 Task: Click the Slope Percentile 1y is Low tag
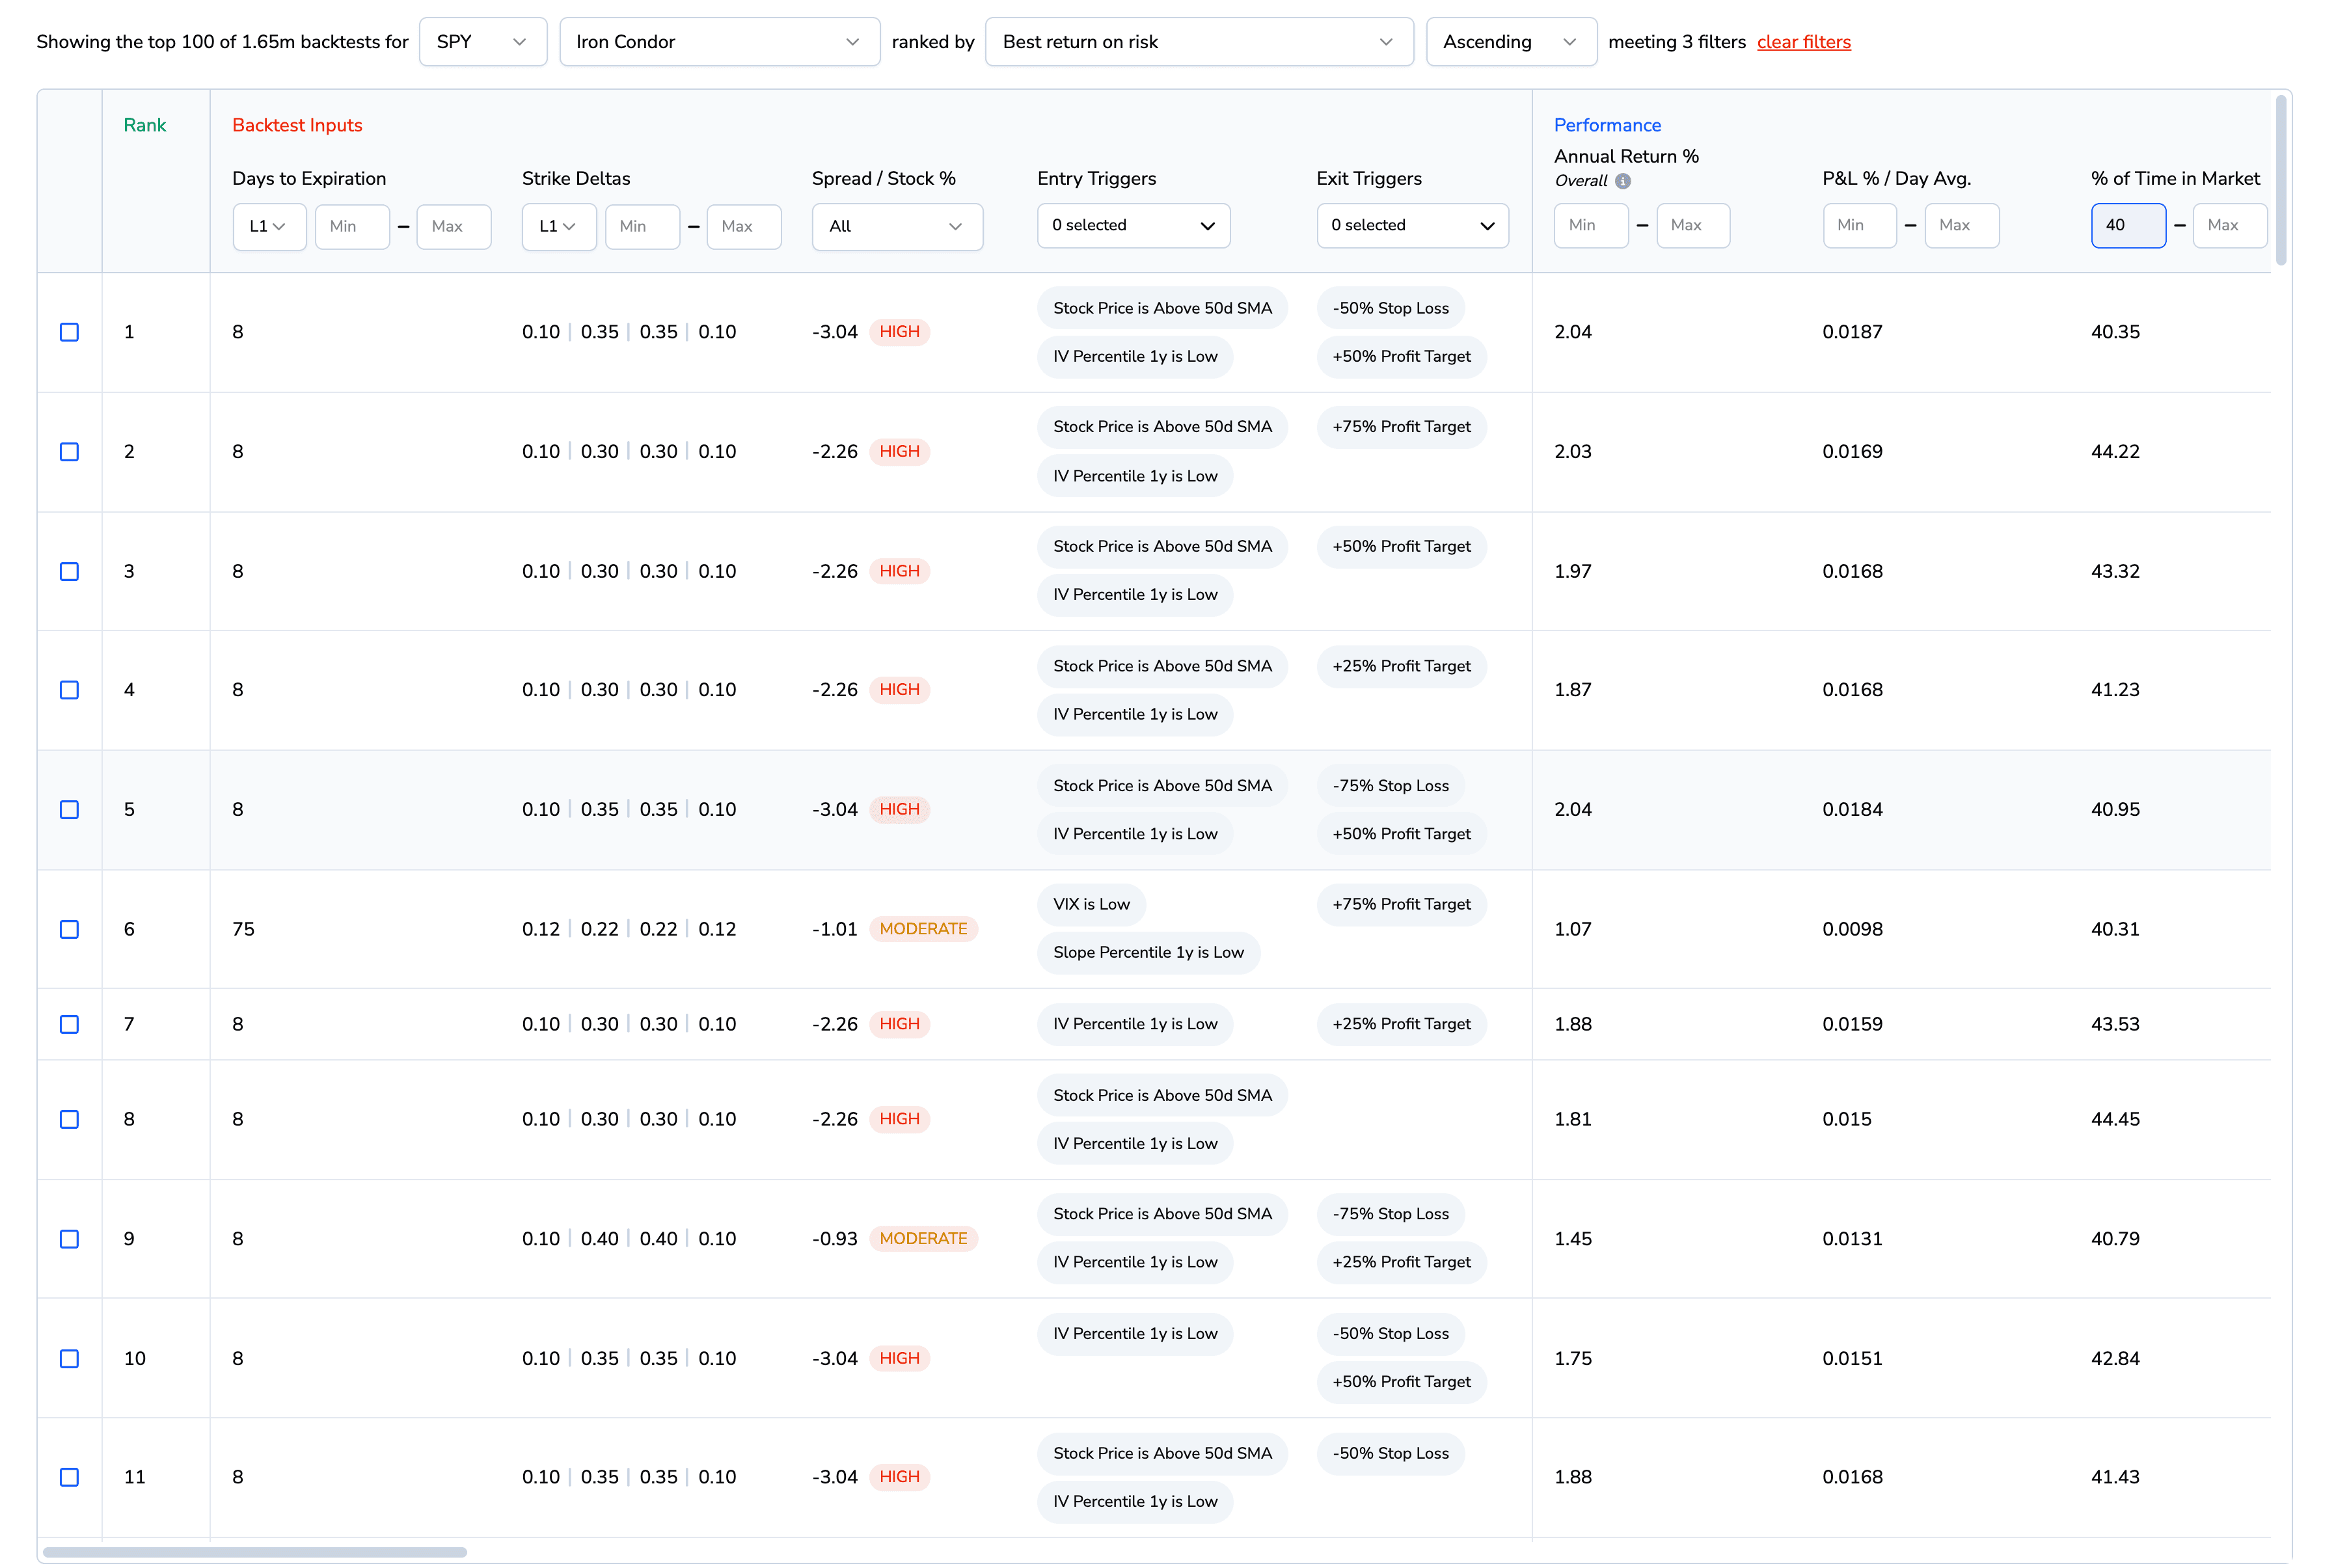pos(1148,953)
